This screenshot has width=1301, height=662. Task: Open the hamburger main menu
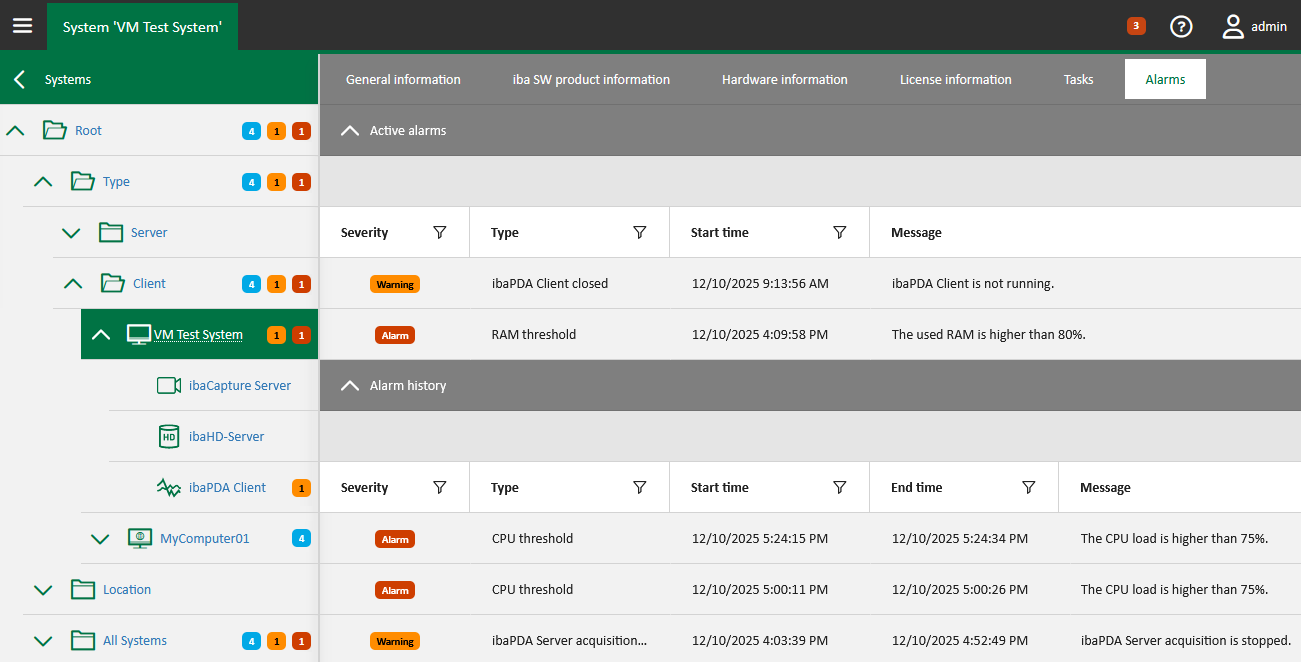click(x=22, y=26)
